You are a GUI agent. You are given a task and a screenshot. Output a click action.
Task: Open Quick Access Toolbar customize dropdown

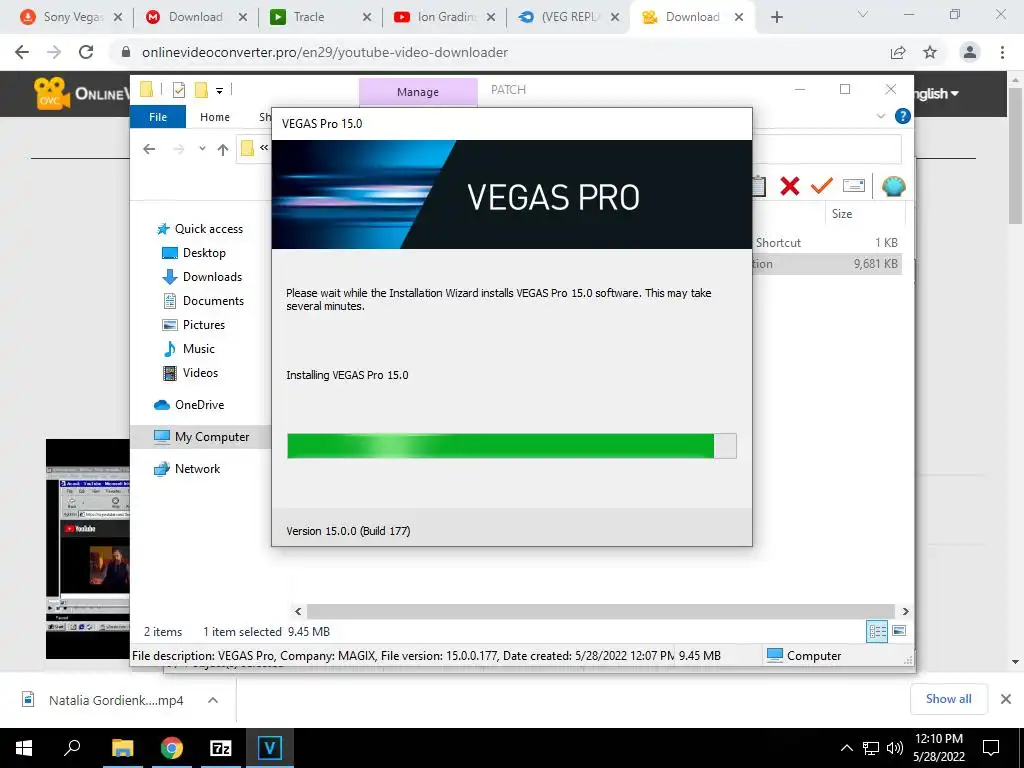tap(219, 91)
